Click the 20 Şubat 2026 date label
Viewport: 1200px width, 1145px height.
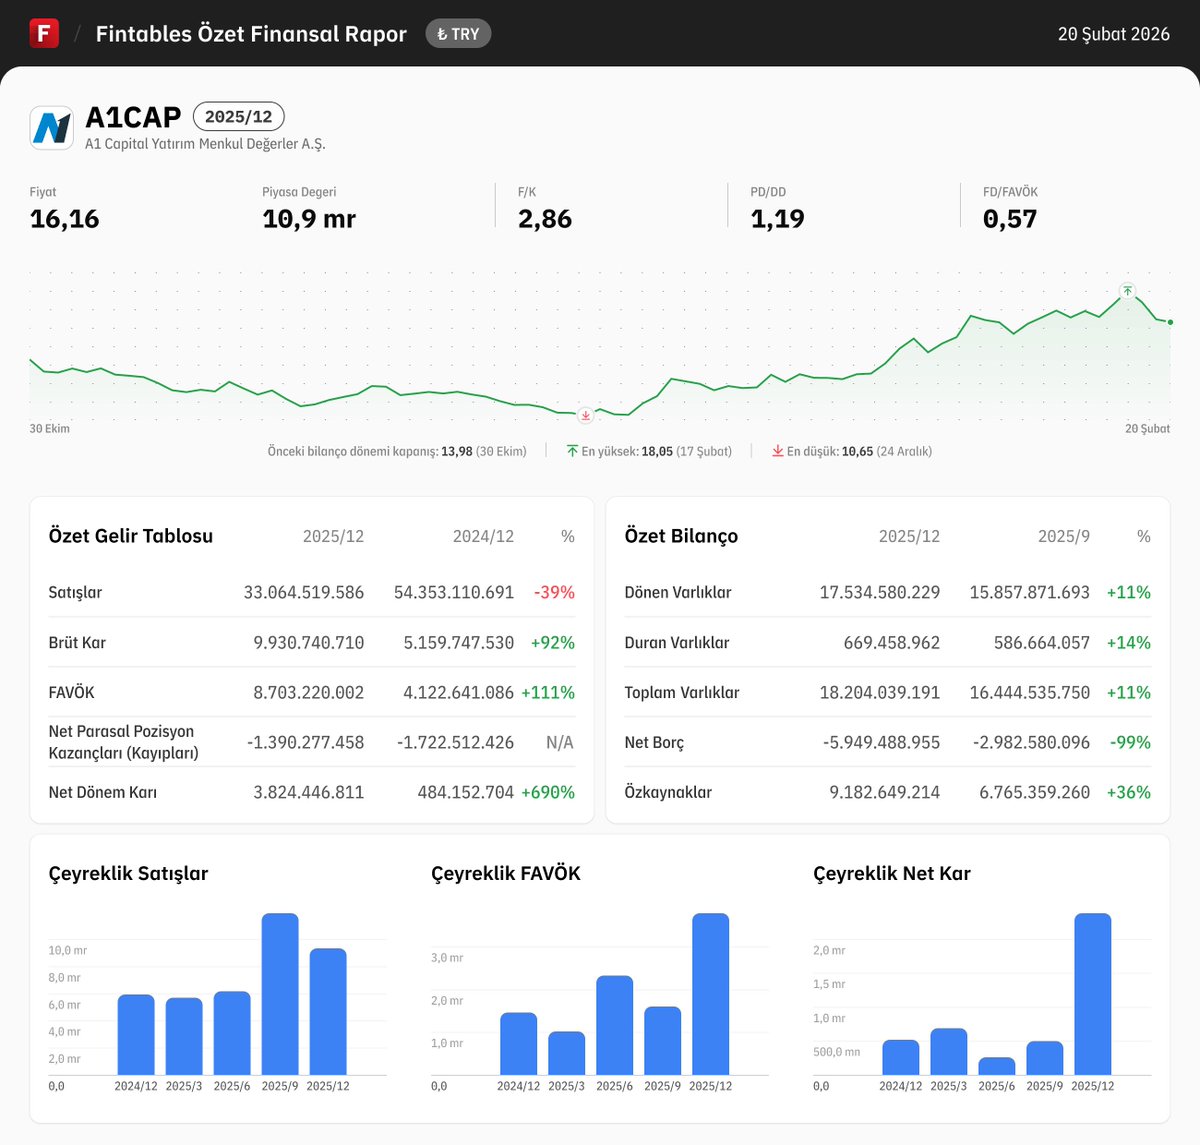pos(1113,33)
